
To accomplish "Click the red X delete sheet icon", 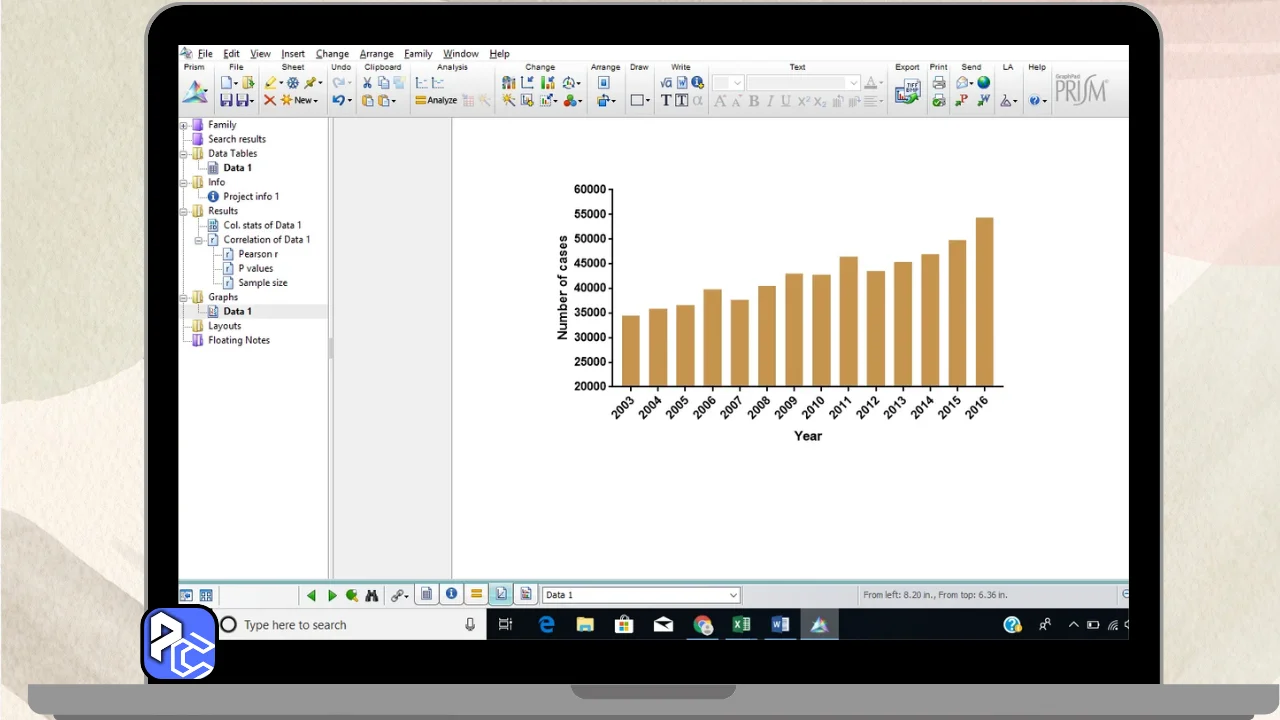I will pos(270,100).
